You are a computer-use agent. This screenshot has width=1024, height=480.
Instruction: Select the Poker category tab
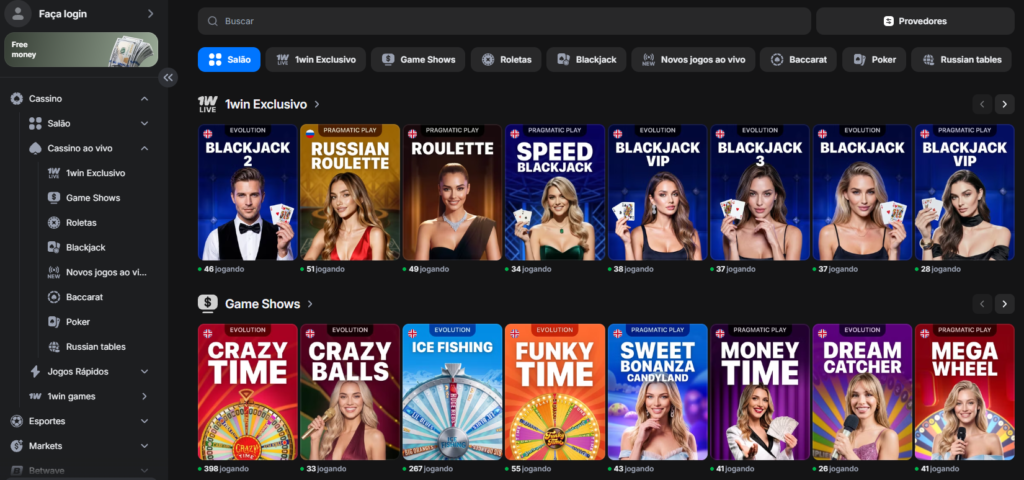pos(874,59)
